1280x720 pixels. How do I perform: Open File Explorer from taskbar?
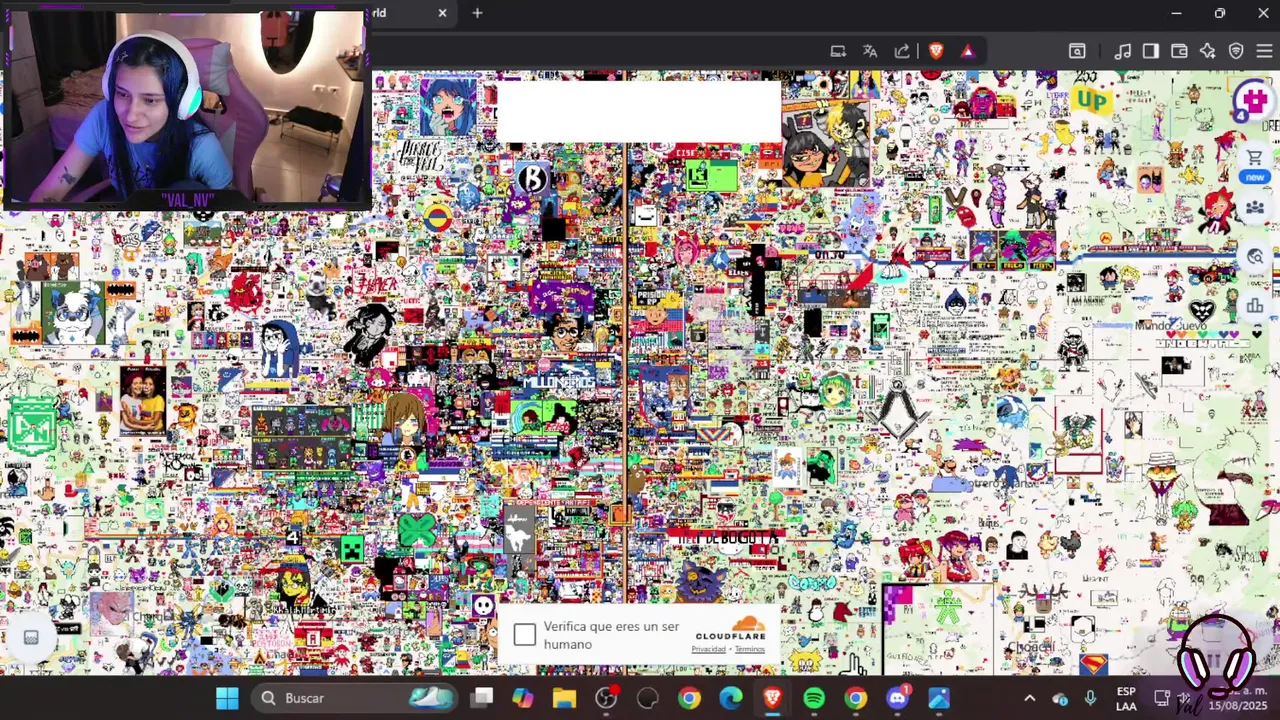point(564,698)
